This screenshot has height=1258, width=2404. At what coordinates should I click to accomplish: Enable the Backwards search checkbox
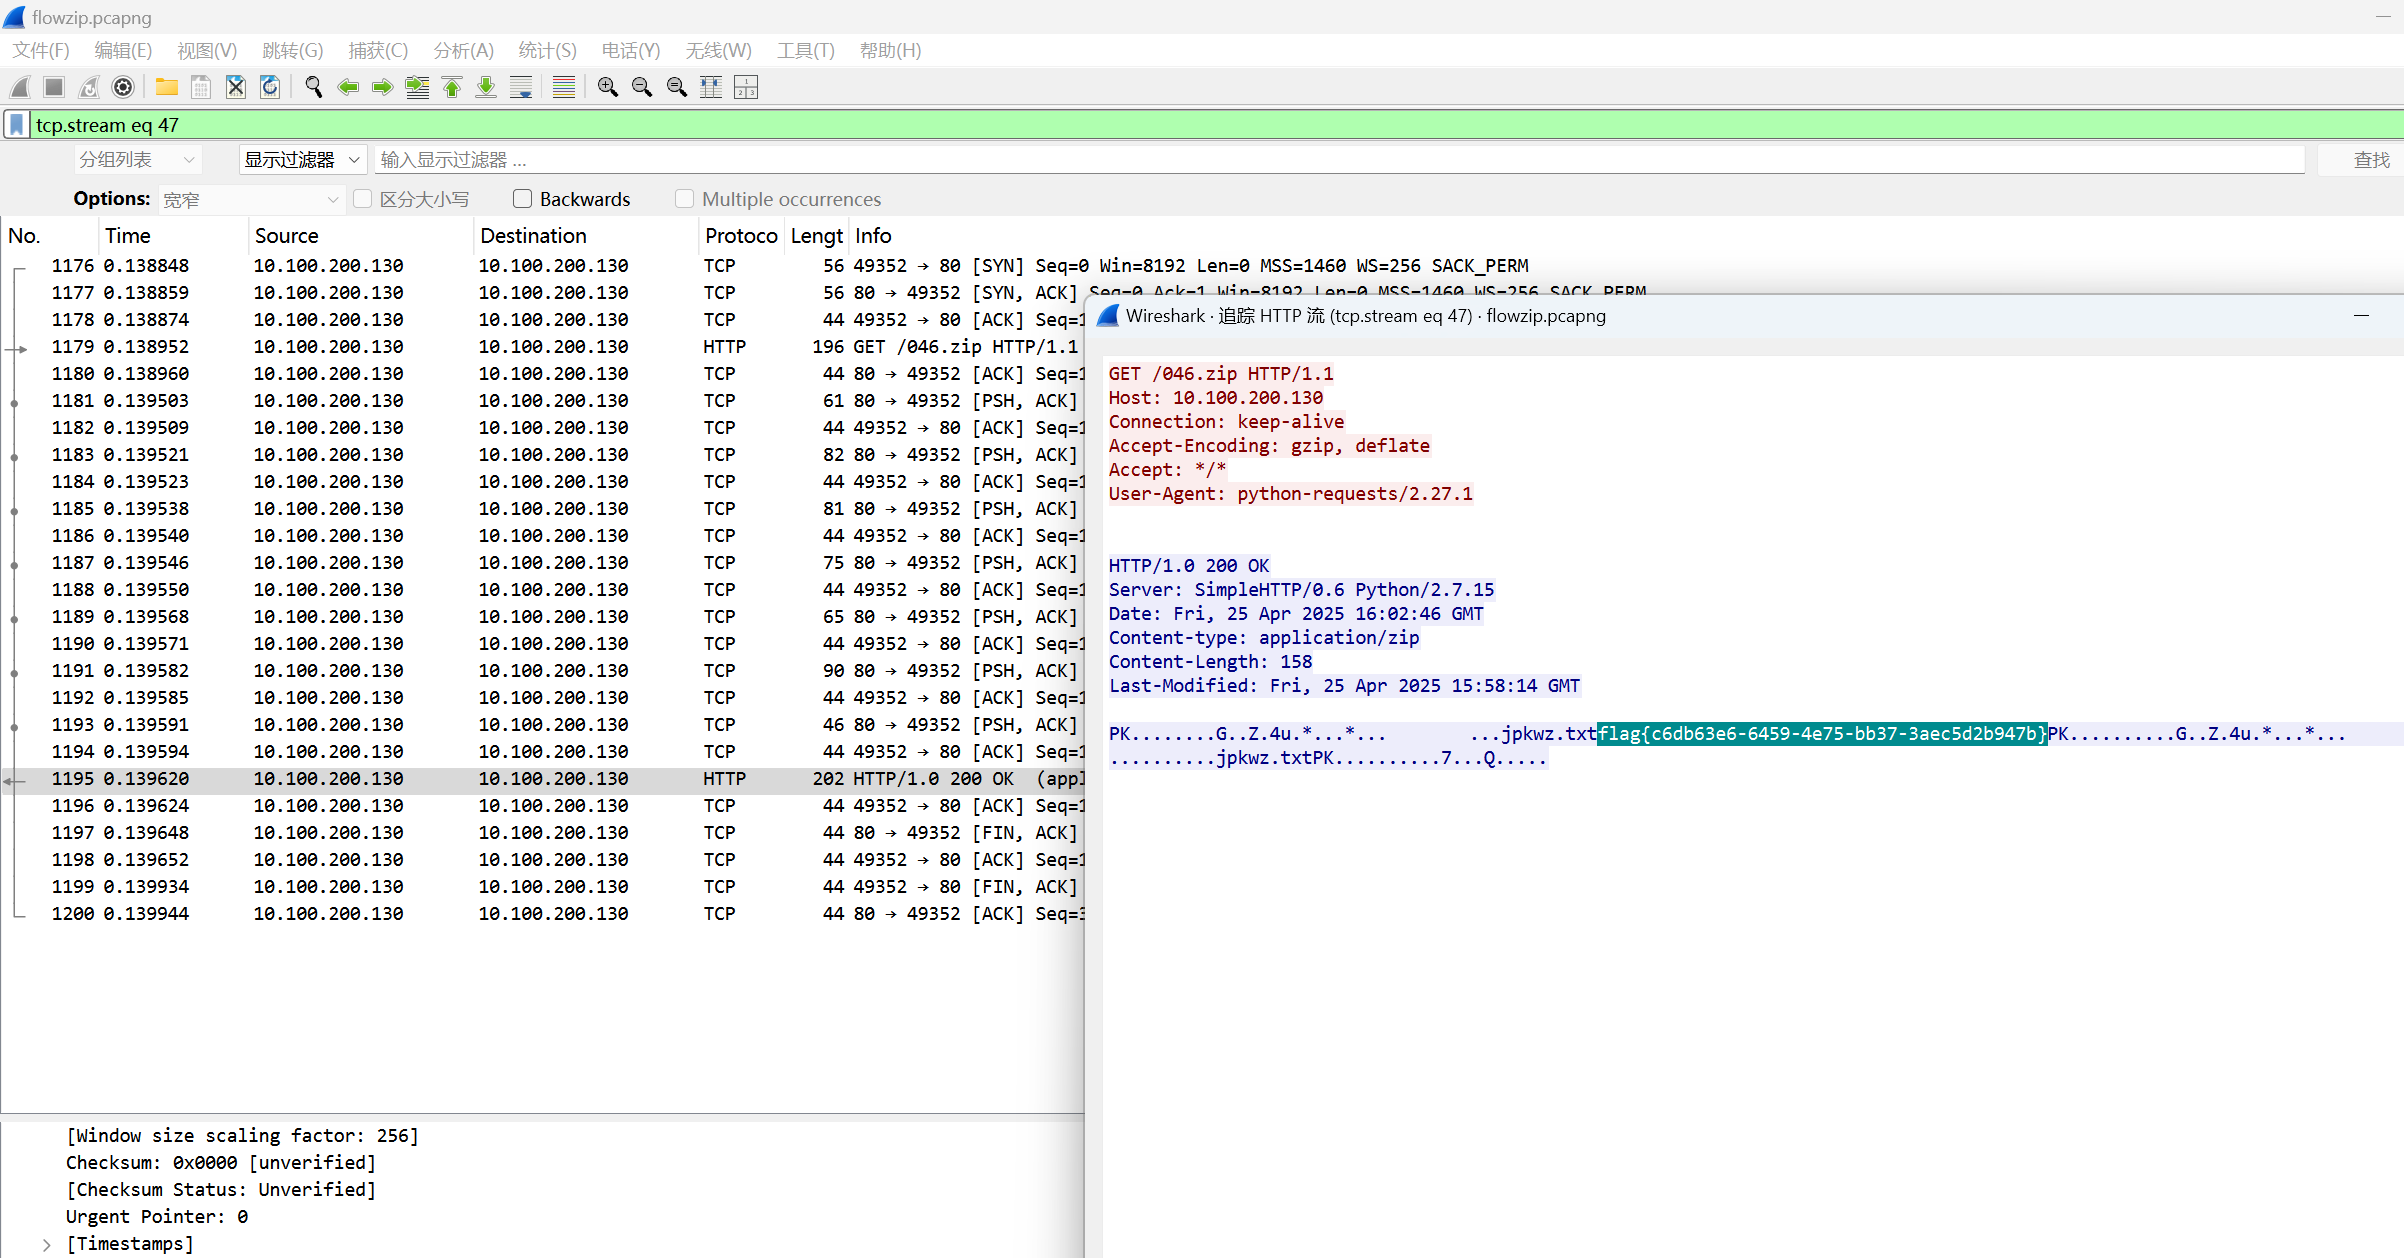(522, 199)
